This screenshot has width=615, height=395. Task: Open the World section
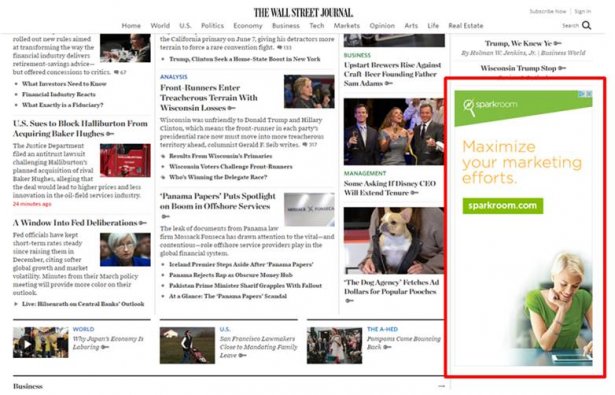[160, 25]
